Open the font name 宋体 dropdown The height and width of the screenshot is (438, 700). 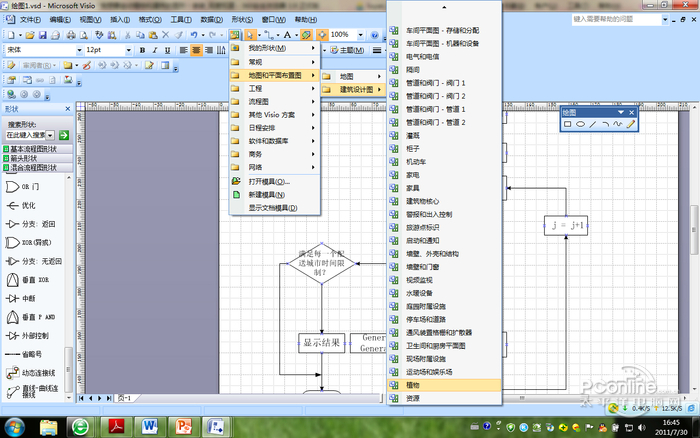(79, 50)
